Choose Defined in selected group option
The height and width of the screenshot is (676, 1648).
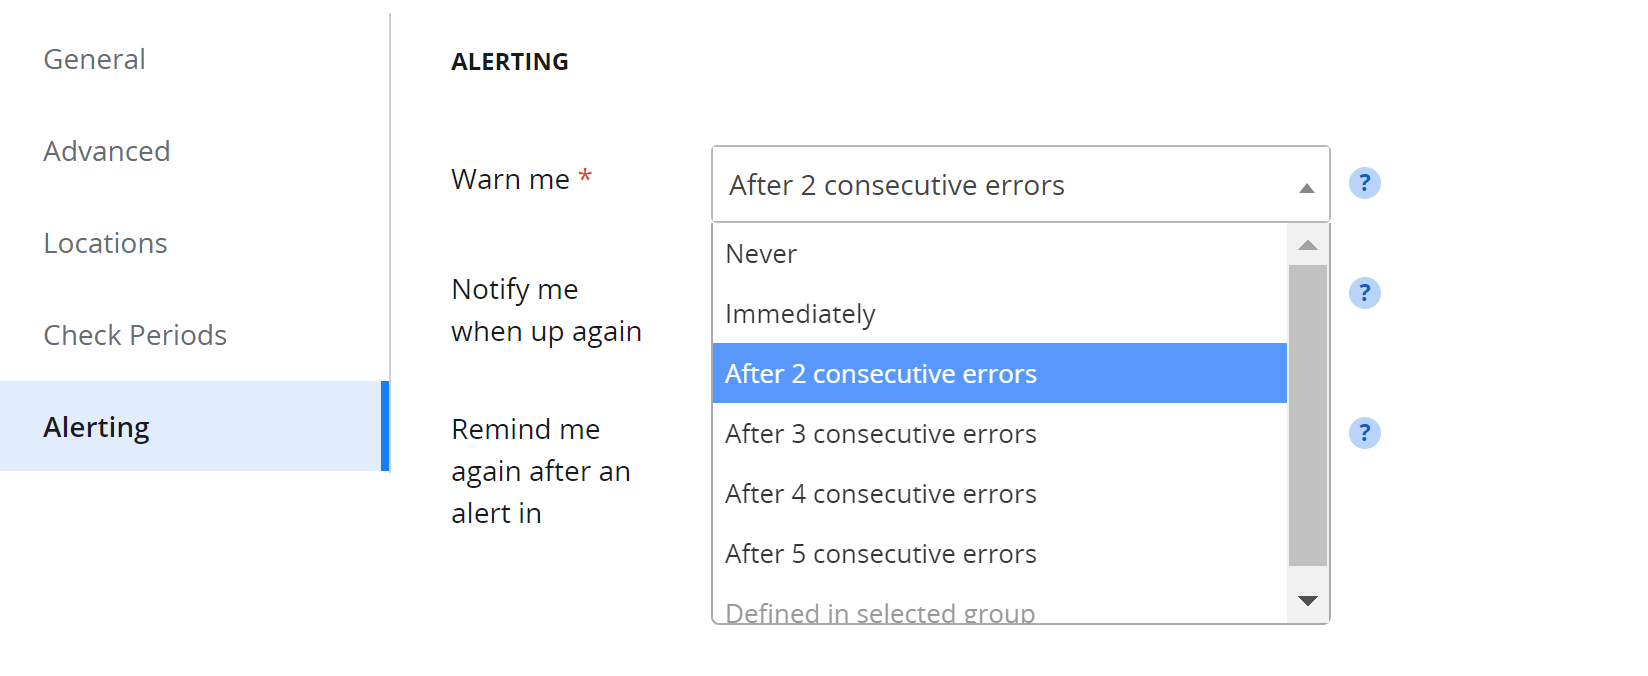[880, 612]
